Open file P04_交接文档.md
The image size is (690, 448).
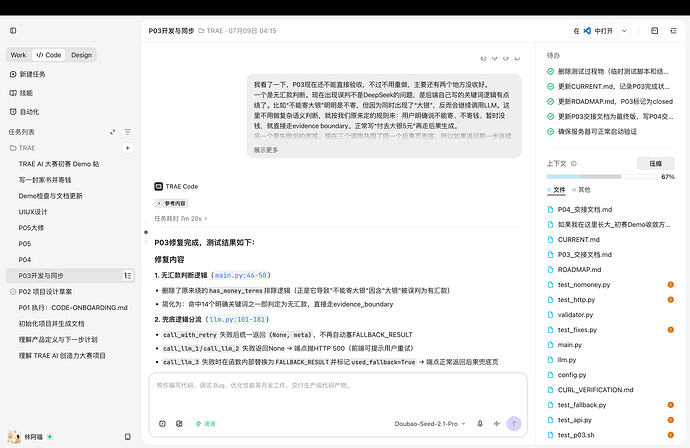pyautogui.click(x=585, y=209)
